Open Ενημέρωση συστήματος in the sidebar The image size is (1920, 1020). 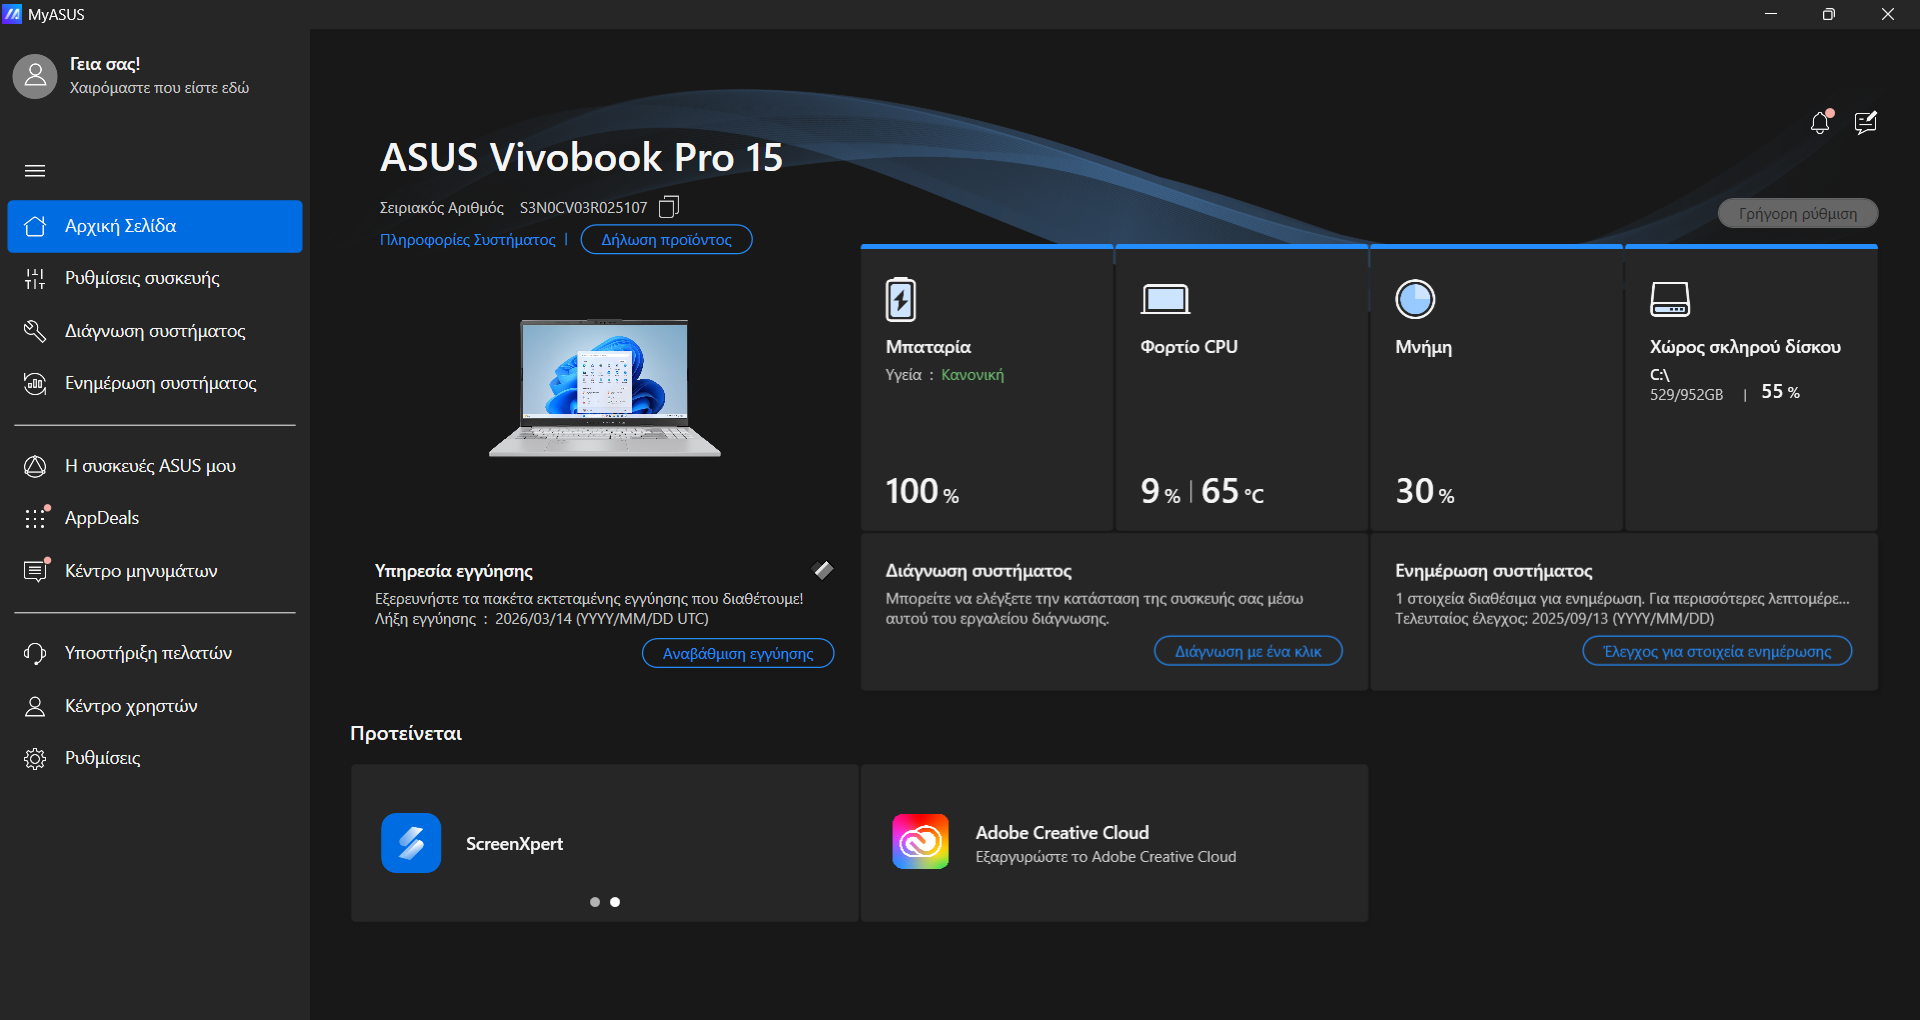click(155, 383)
